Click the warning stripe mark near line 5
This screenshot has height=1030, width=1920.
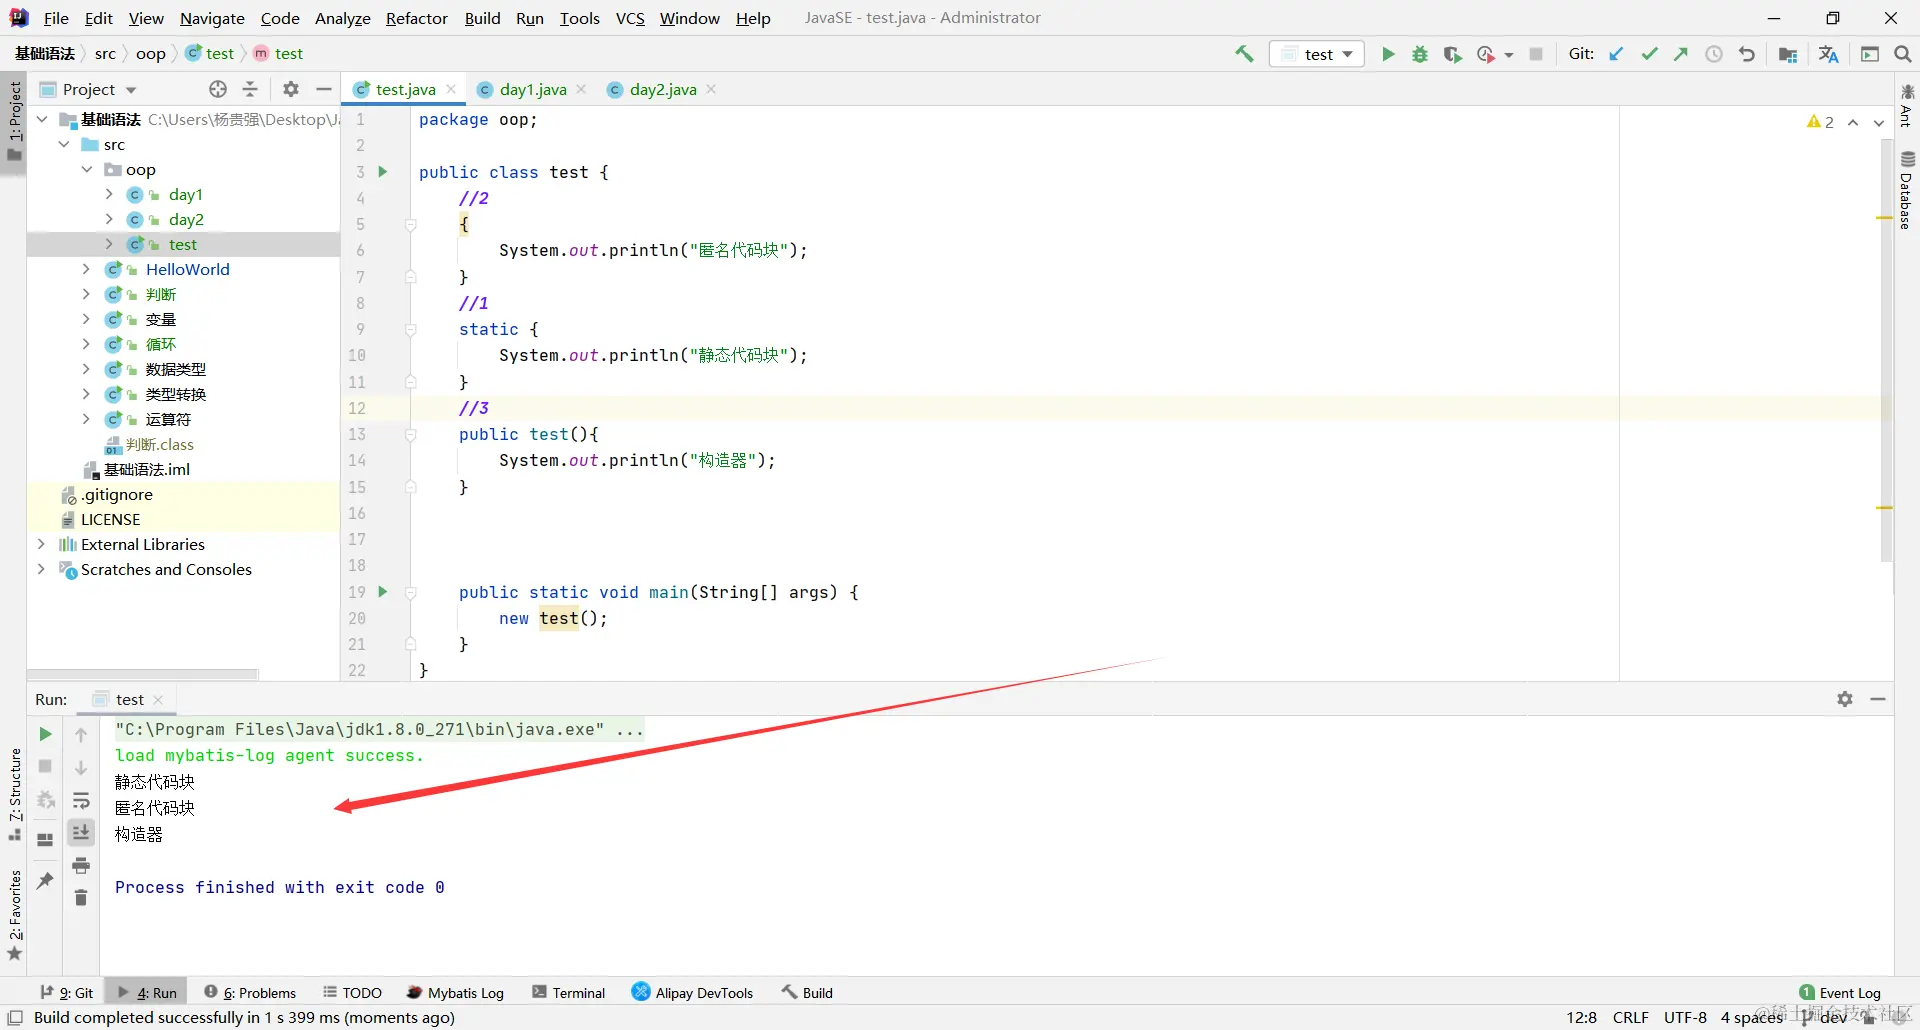click(x=1884, y=218)
